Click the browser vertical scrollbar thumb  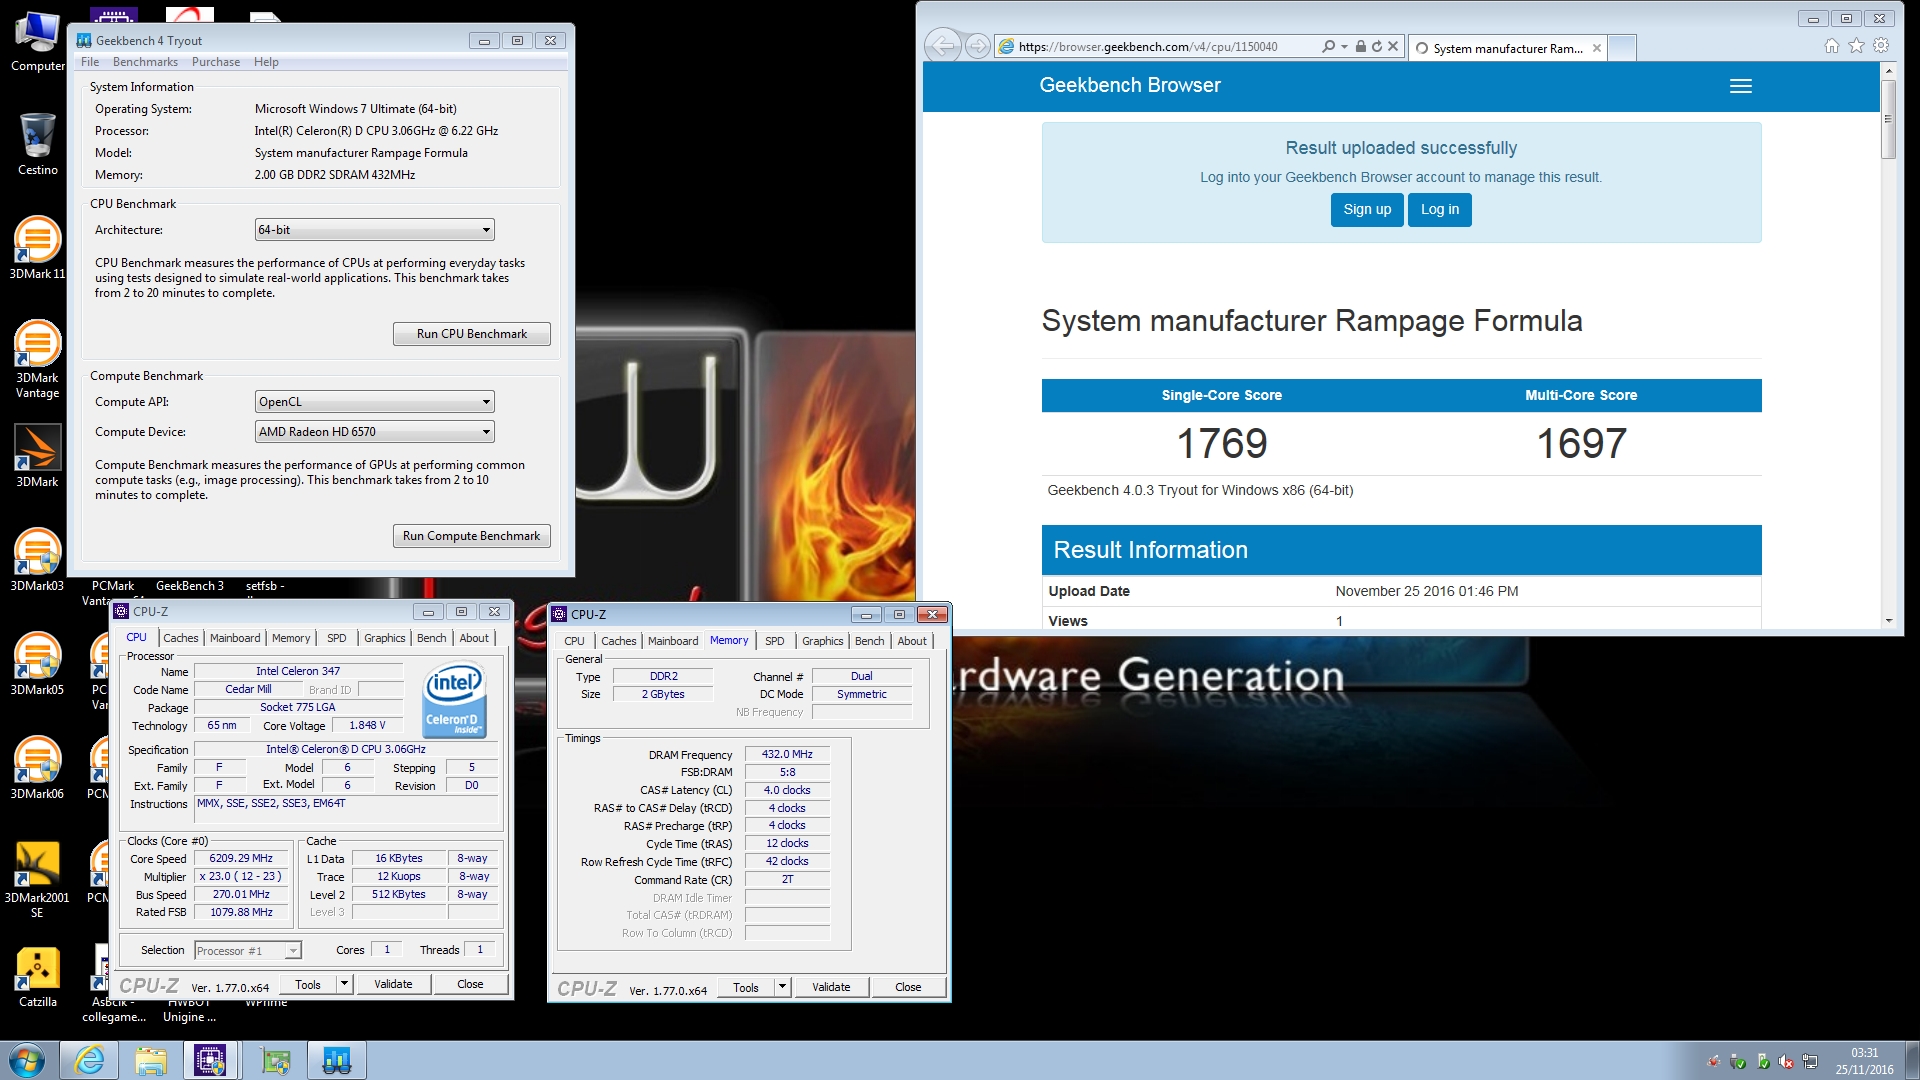[x=1889, y=118]
